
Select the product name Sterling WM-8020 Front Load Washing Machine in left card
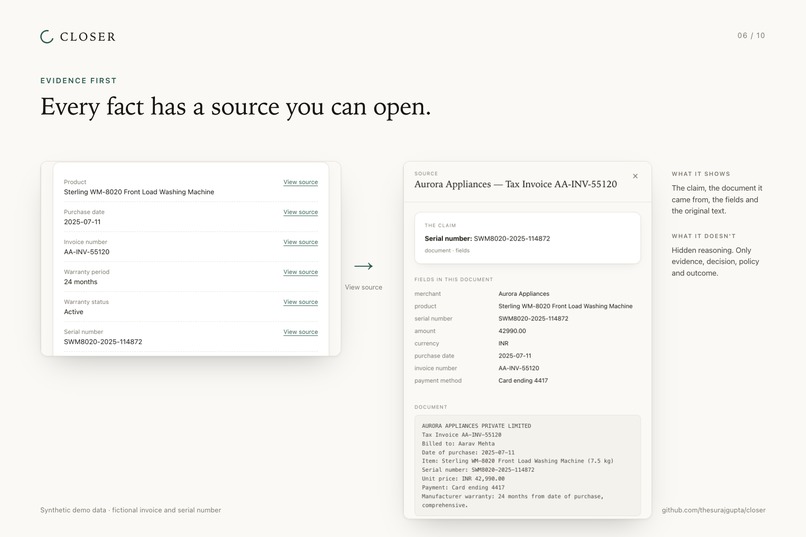[139, 192]
